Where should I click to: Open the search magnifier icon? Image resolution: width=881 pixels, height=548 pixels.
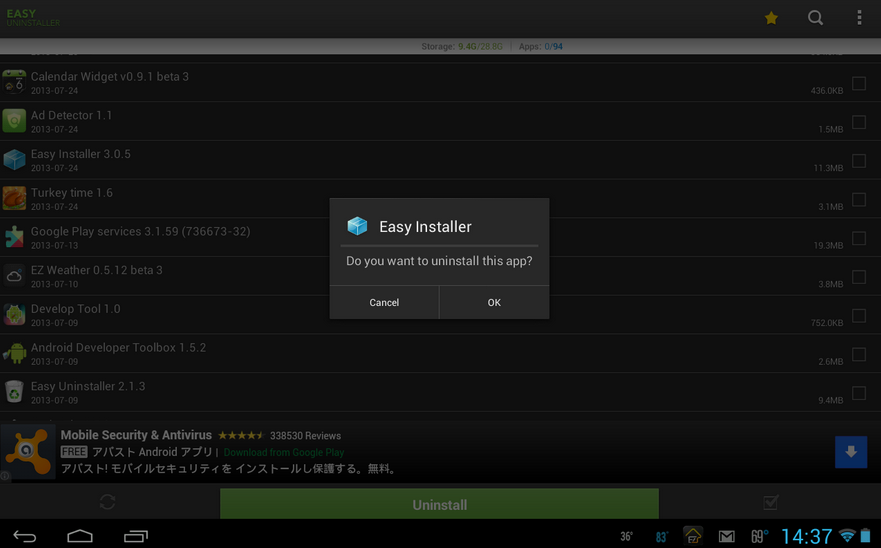(815, 18)
